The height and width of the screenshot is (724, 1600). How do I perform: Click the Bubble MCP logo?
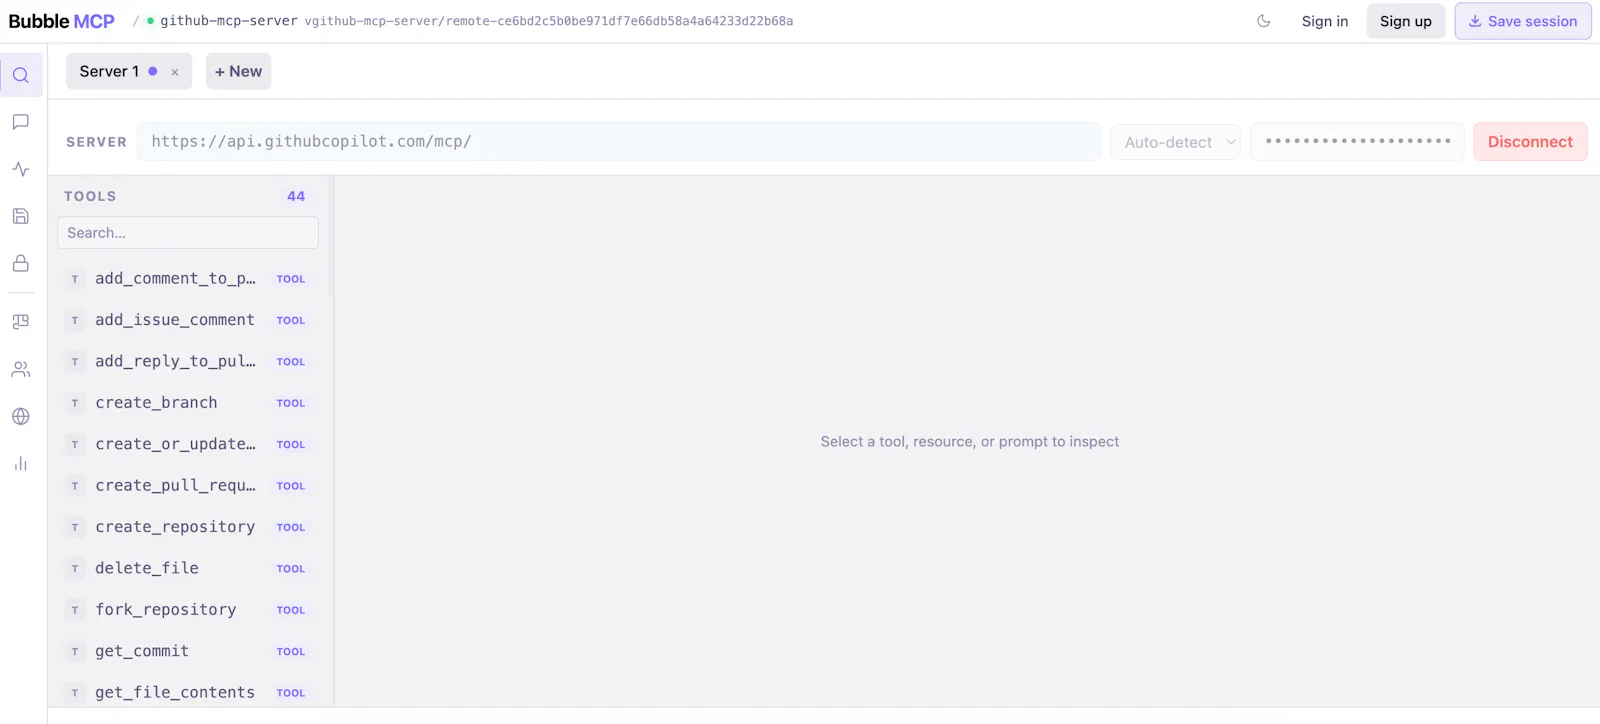[61, 21]
